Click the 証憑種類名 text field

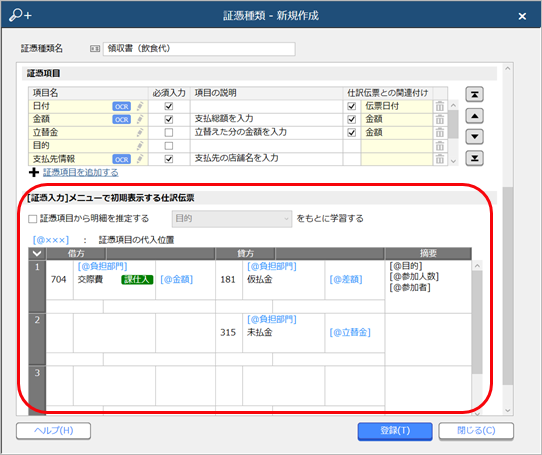click(199, 49)
